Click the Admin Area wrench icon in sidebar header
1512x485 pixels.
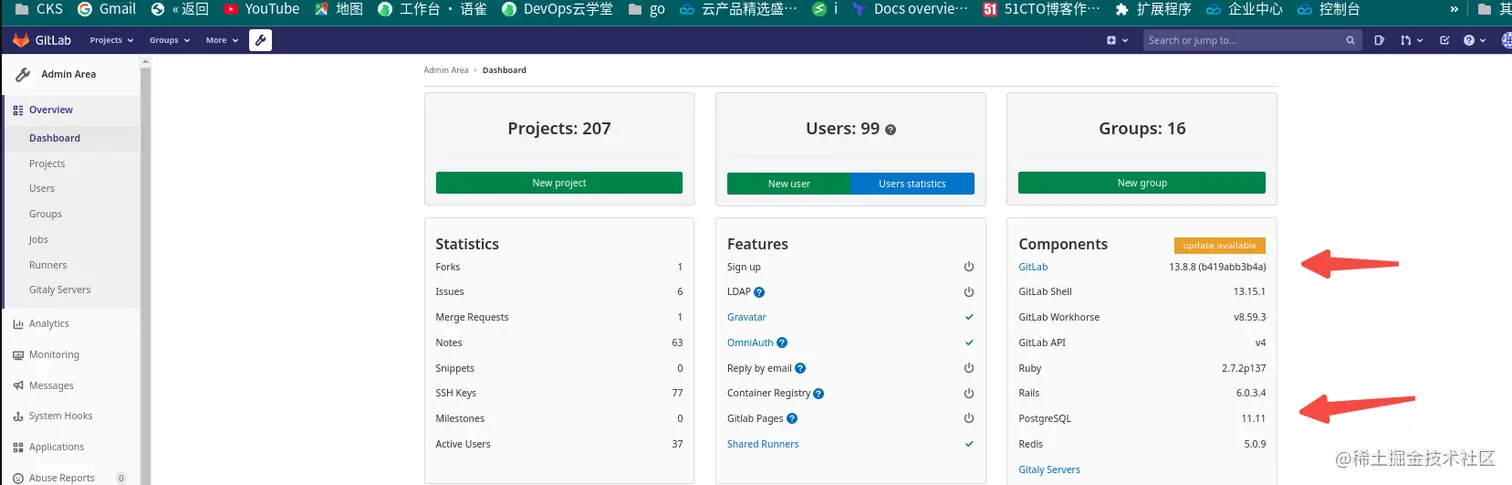point(23,74)
